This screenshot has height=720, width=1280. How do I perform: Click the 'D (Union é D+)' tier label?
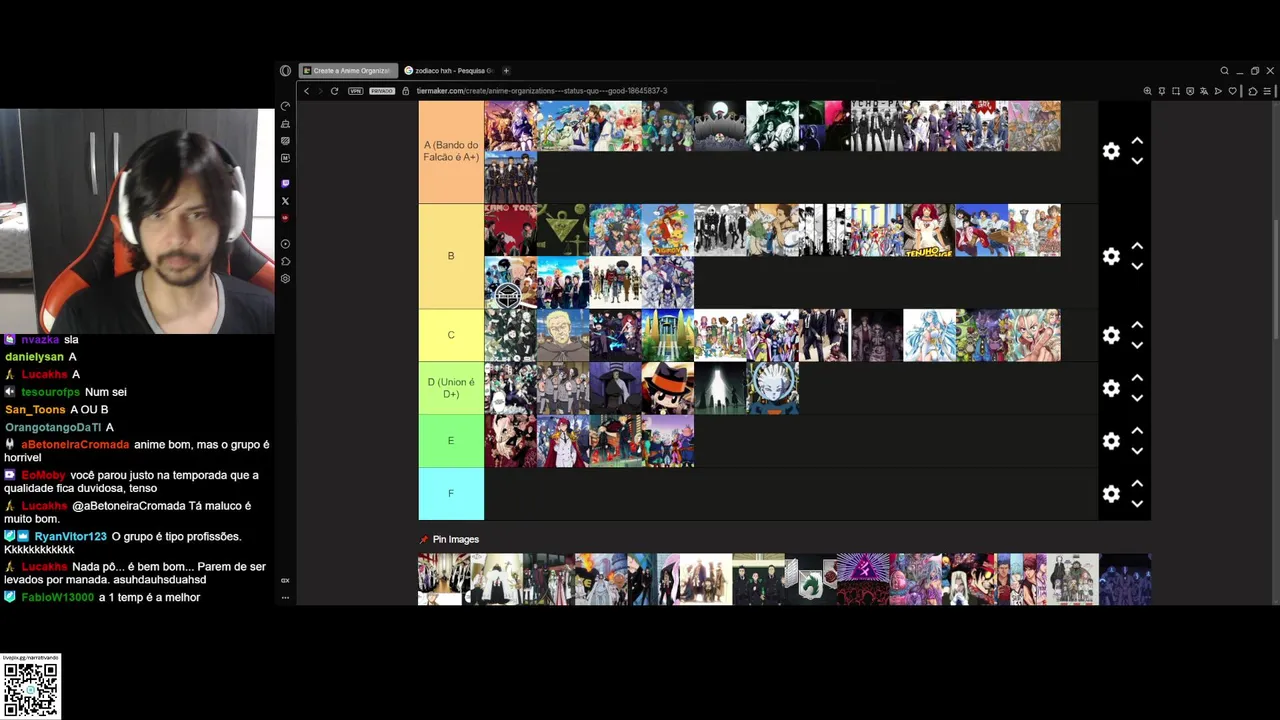click(x=451, y=388)
